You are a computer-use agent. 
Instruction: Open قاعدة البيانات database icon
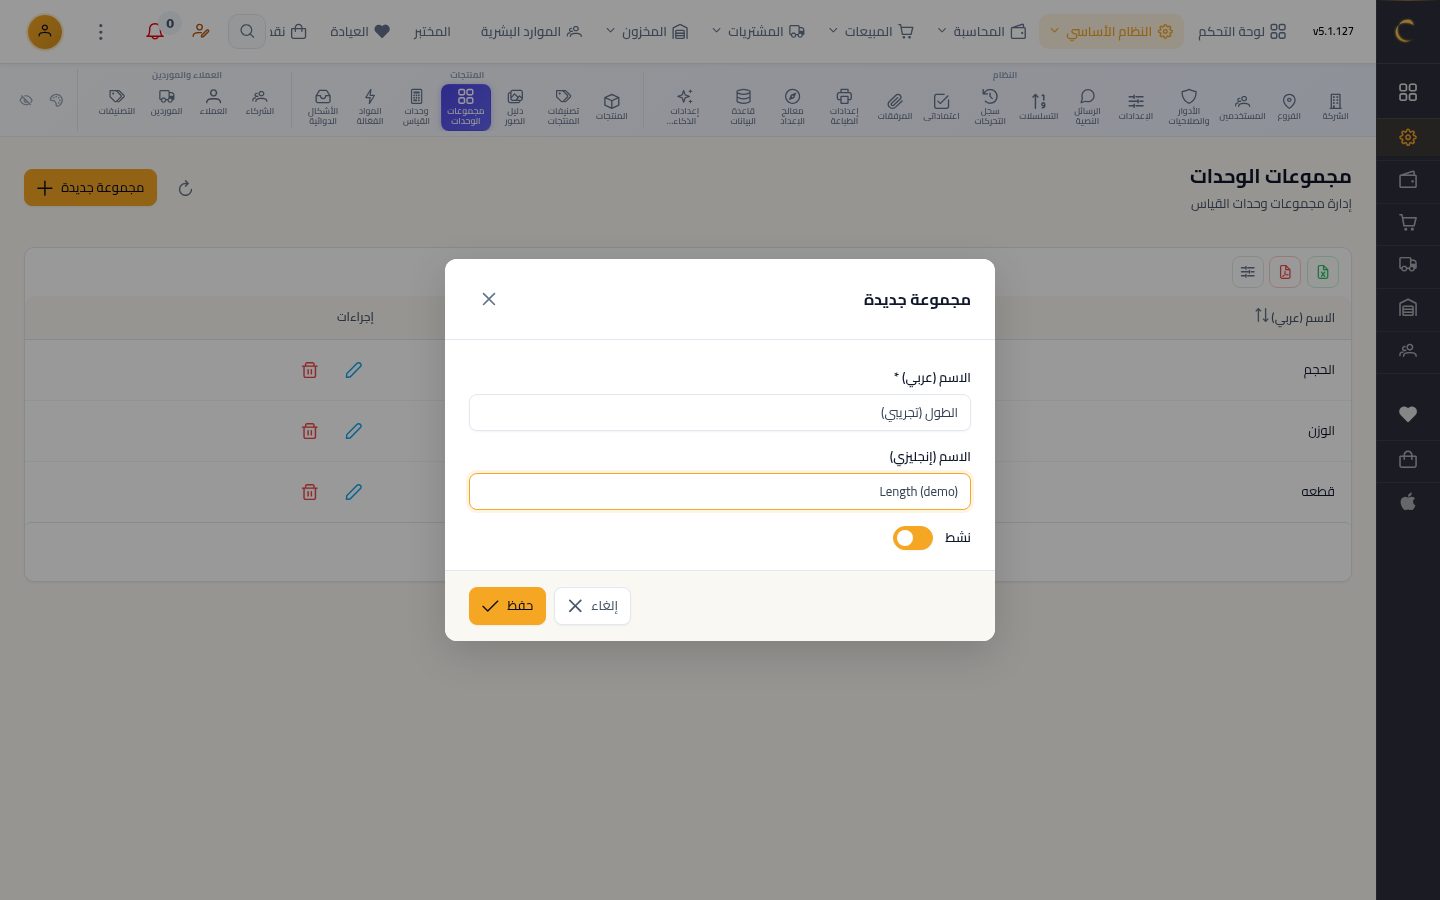(743, 106)
